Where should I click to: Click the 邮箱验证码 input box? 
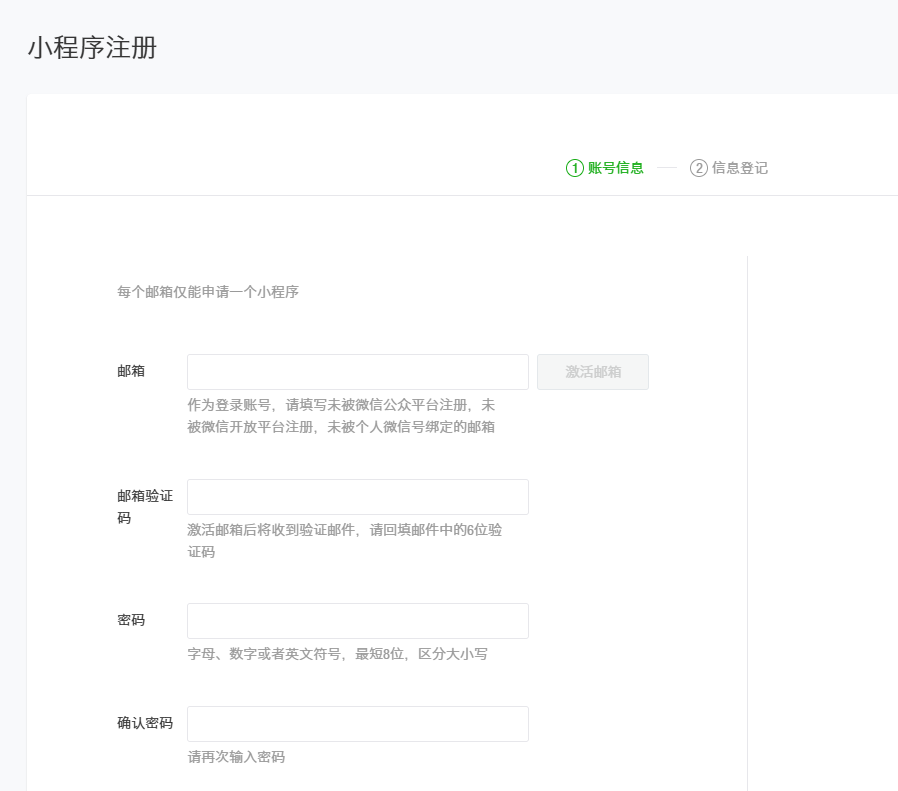357,496
